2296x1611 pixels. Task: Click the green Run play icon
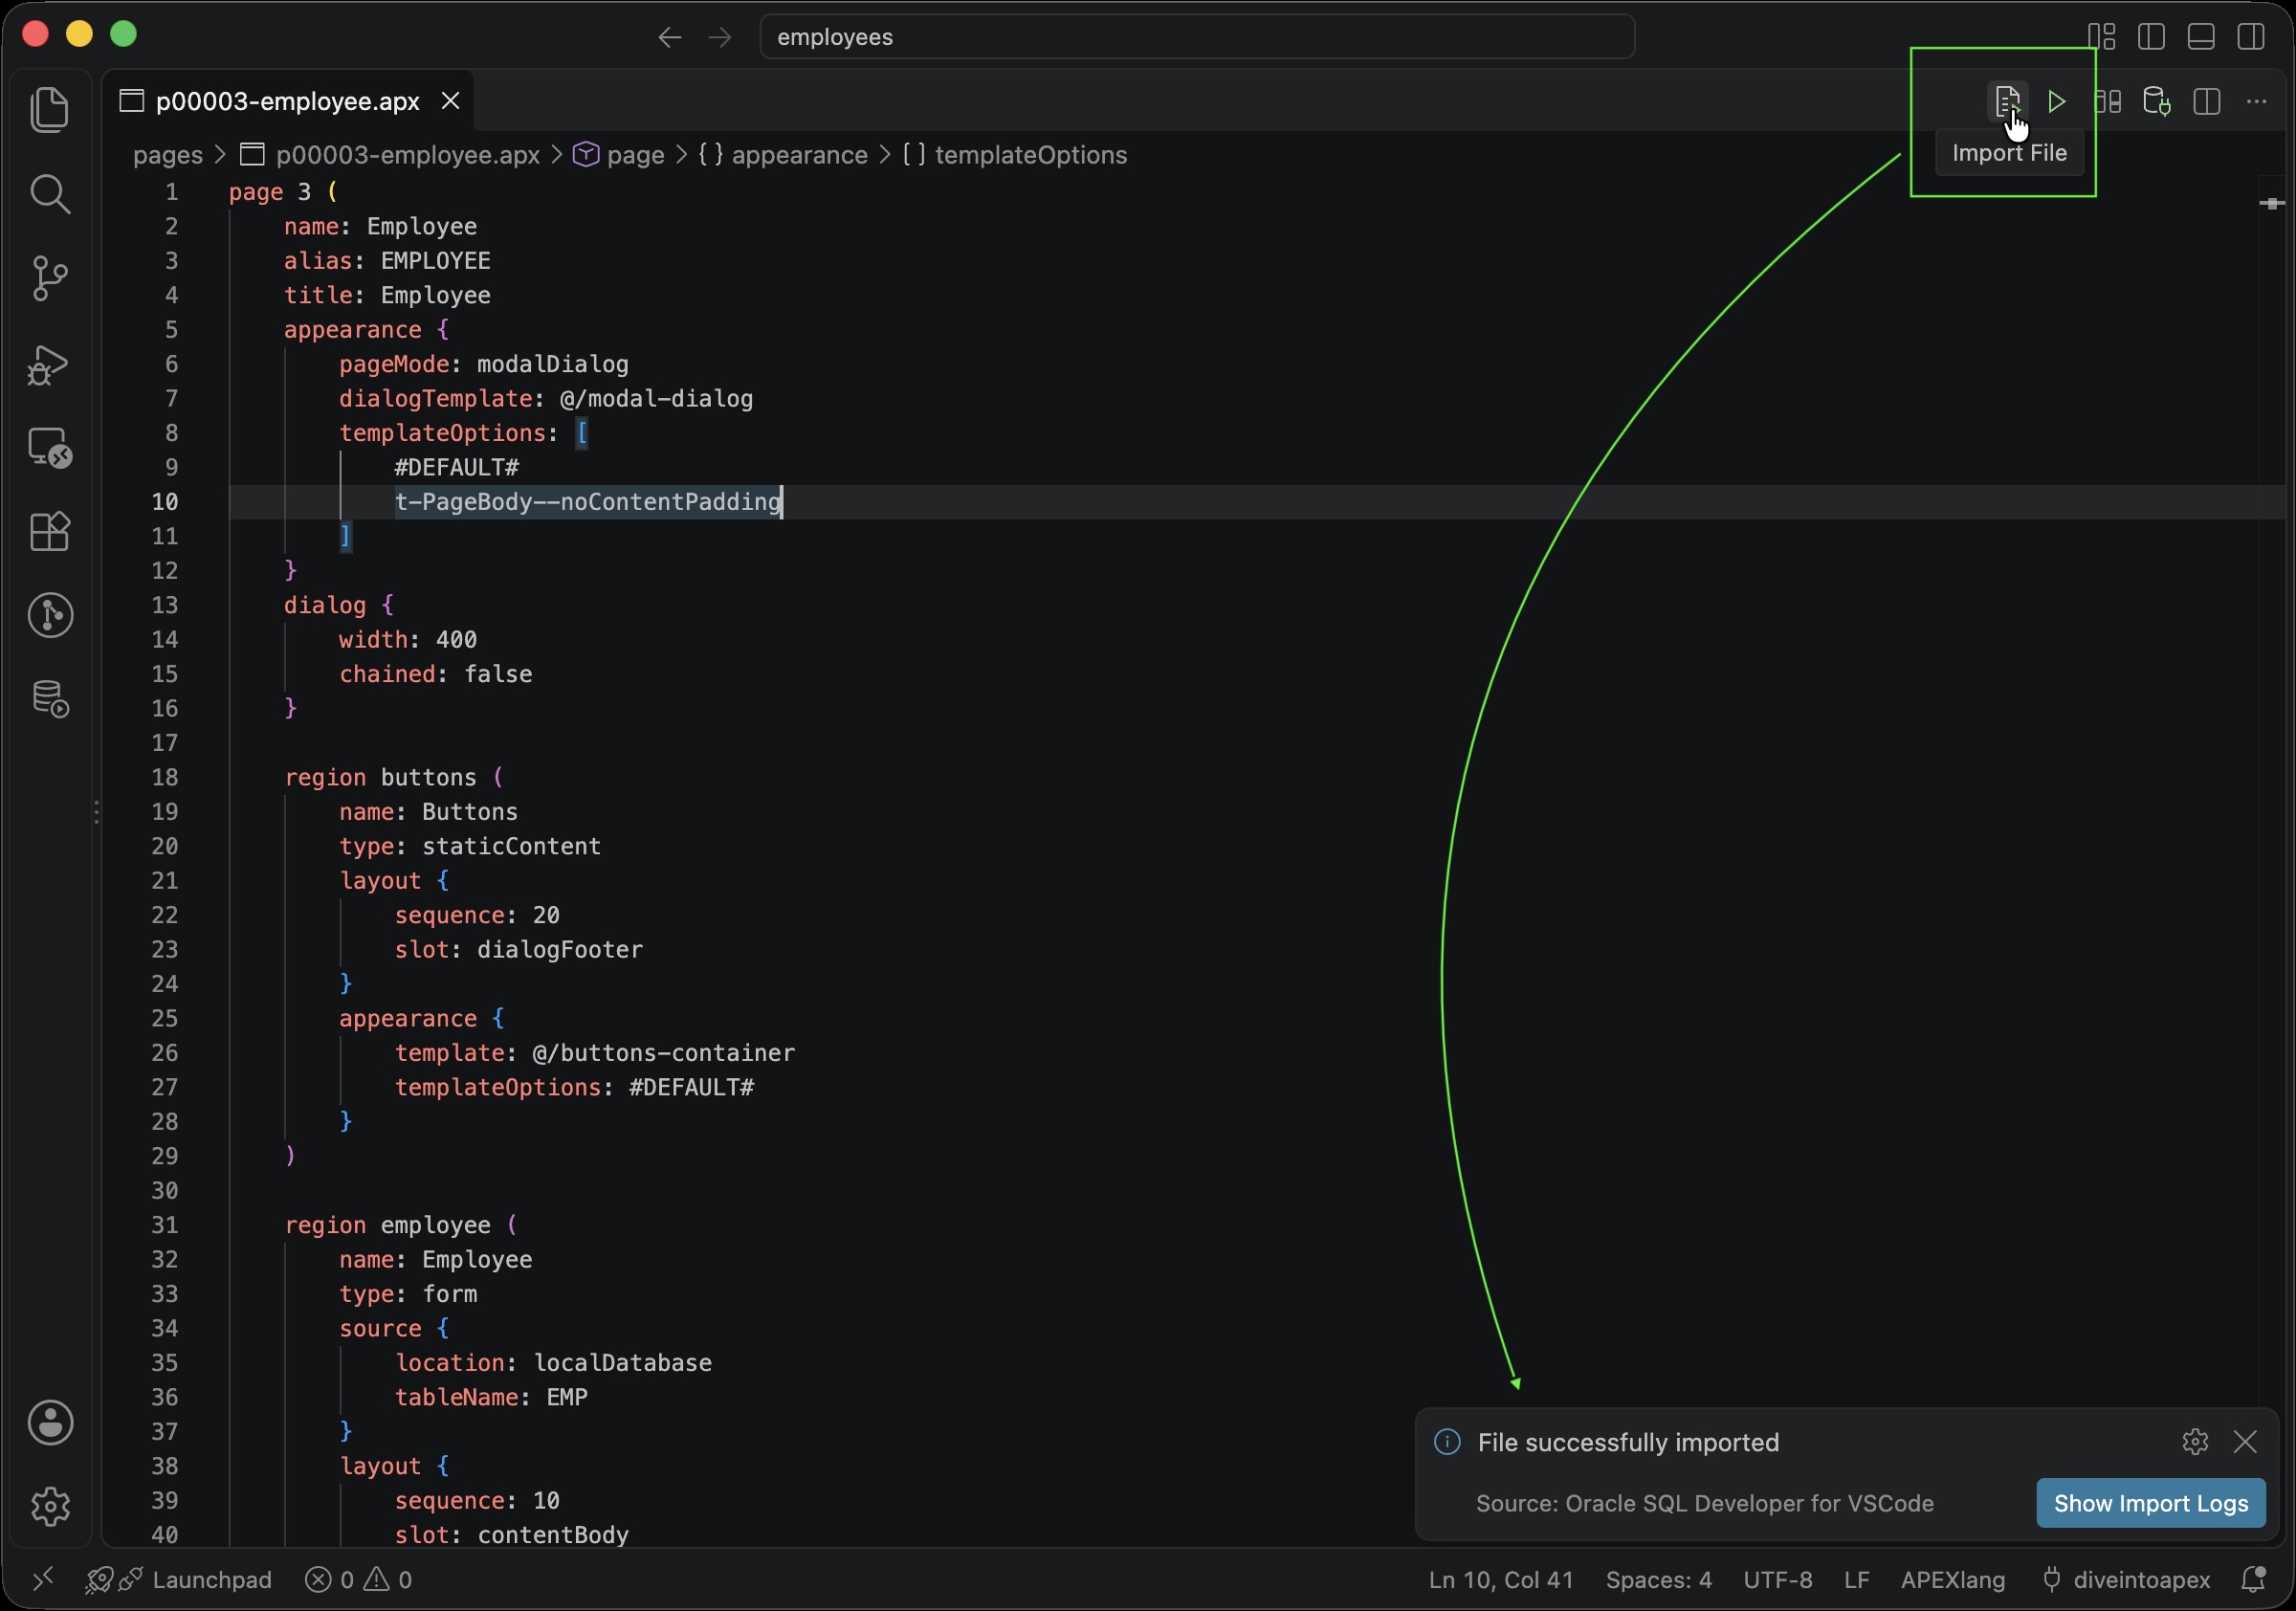click(2057, 101)
